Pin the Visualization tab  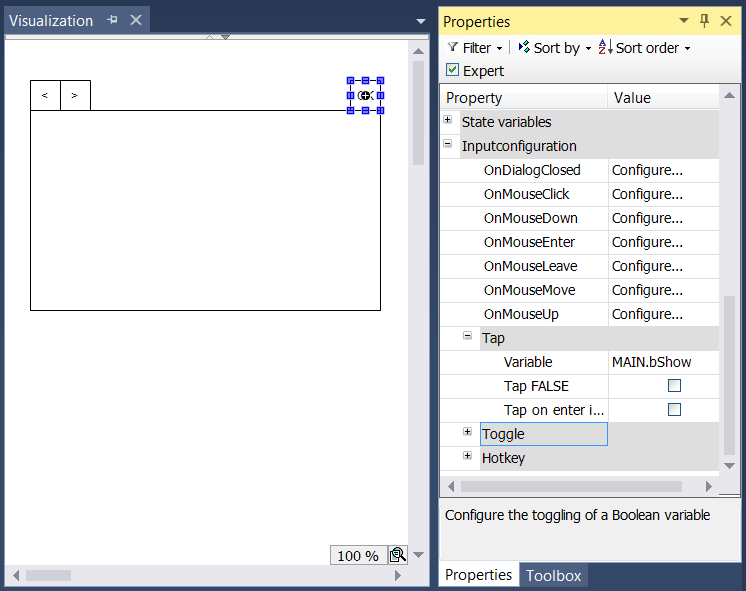[112, 20]
